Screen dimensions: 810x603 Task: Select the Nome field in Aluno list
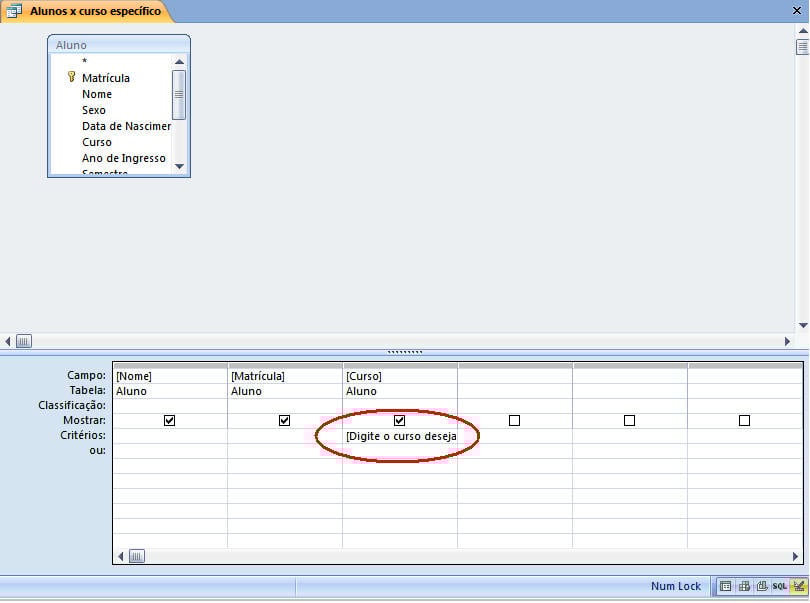[x=97, y=94]
